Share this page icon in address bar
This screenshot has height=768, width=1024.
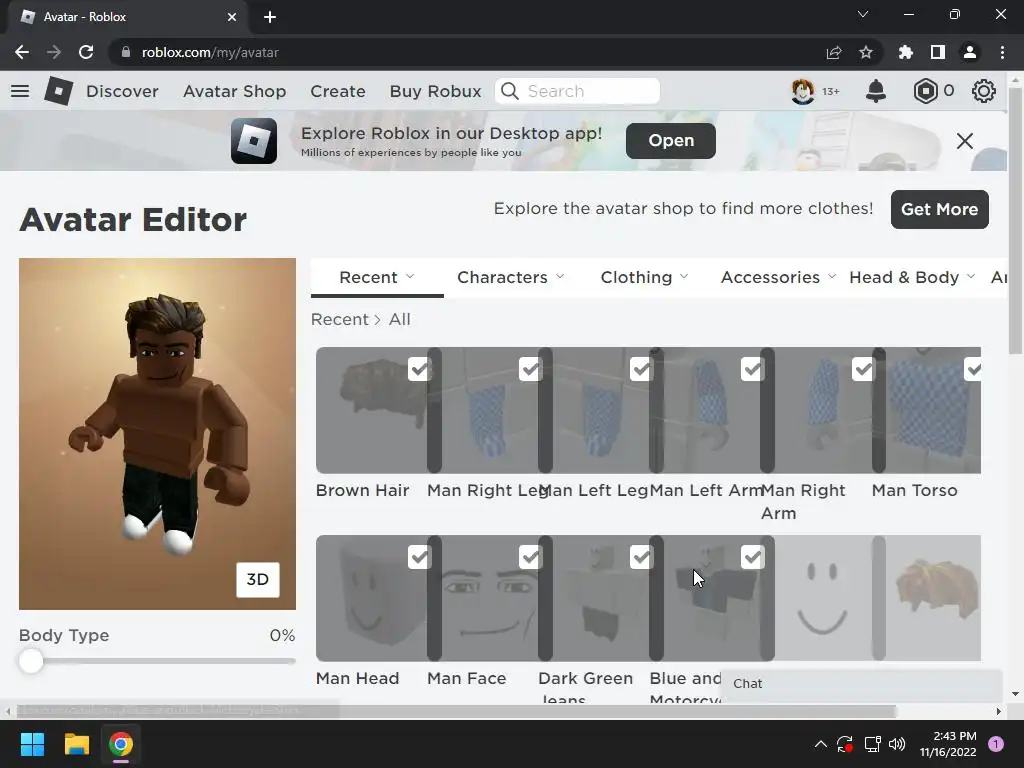(834, 52)
